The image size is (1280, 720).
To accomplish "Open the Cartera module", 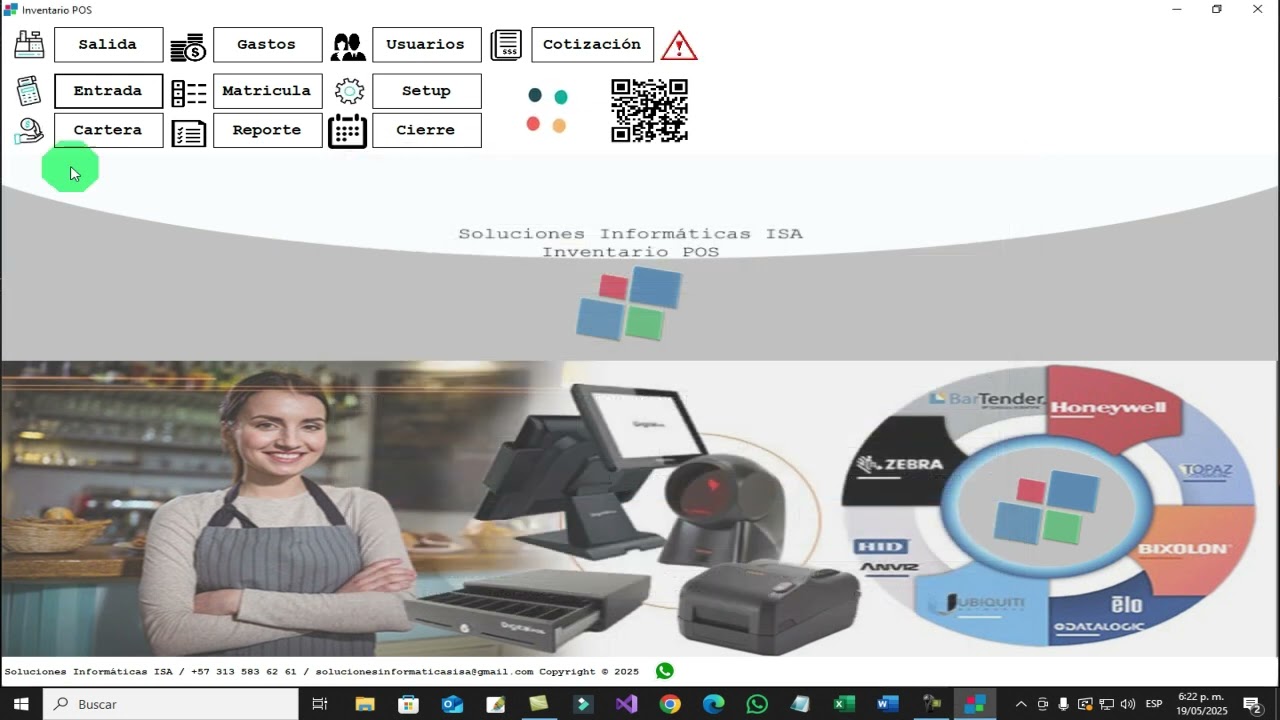I will coord(108,130).
